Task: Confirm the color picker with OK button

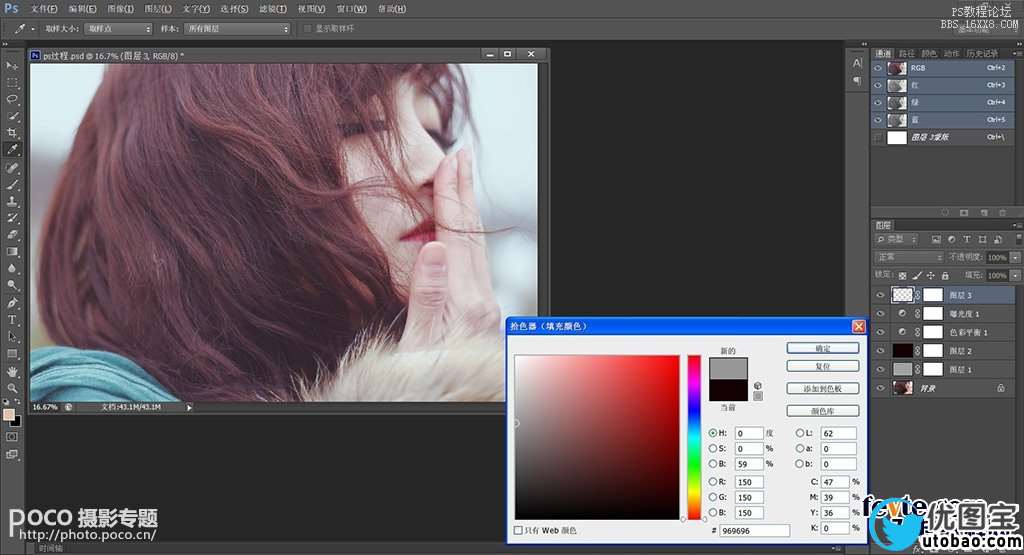Action: pos(823,348)
